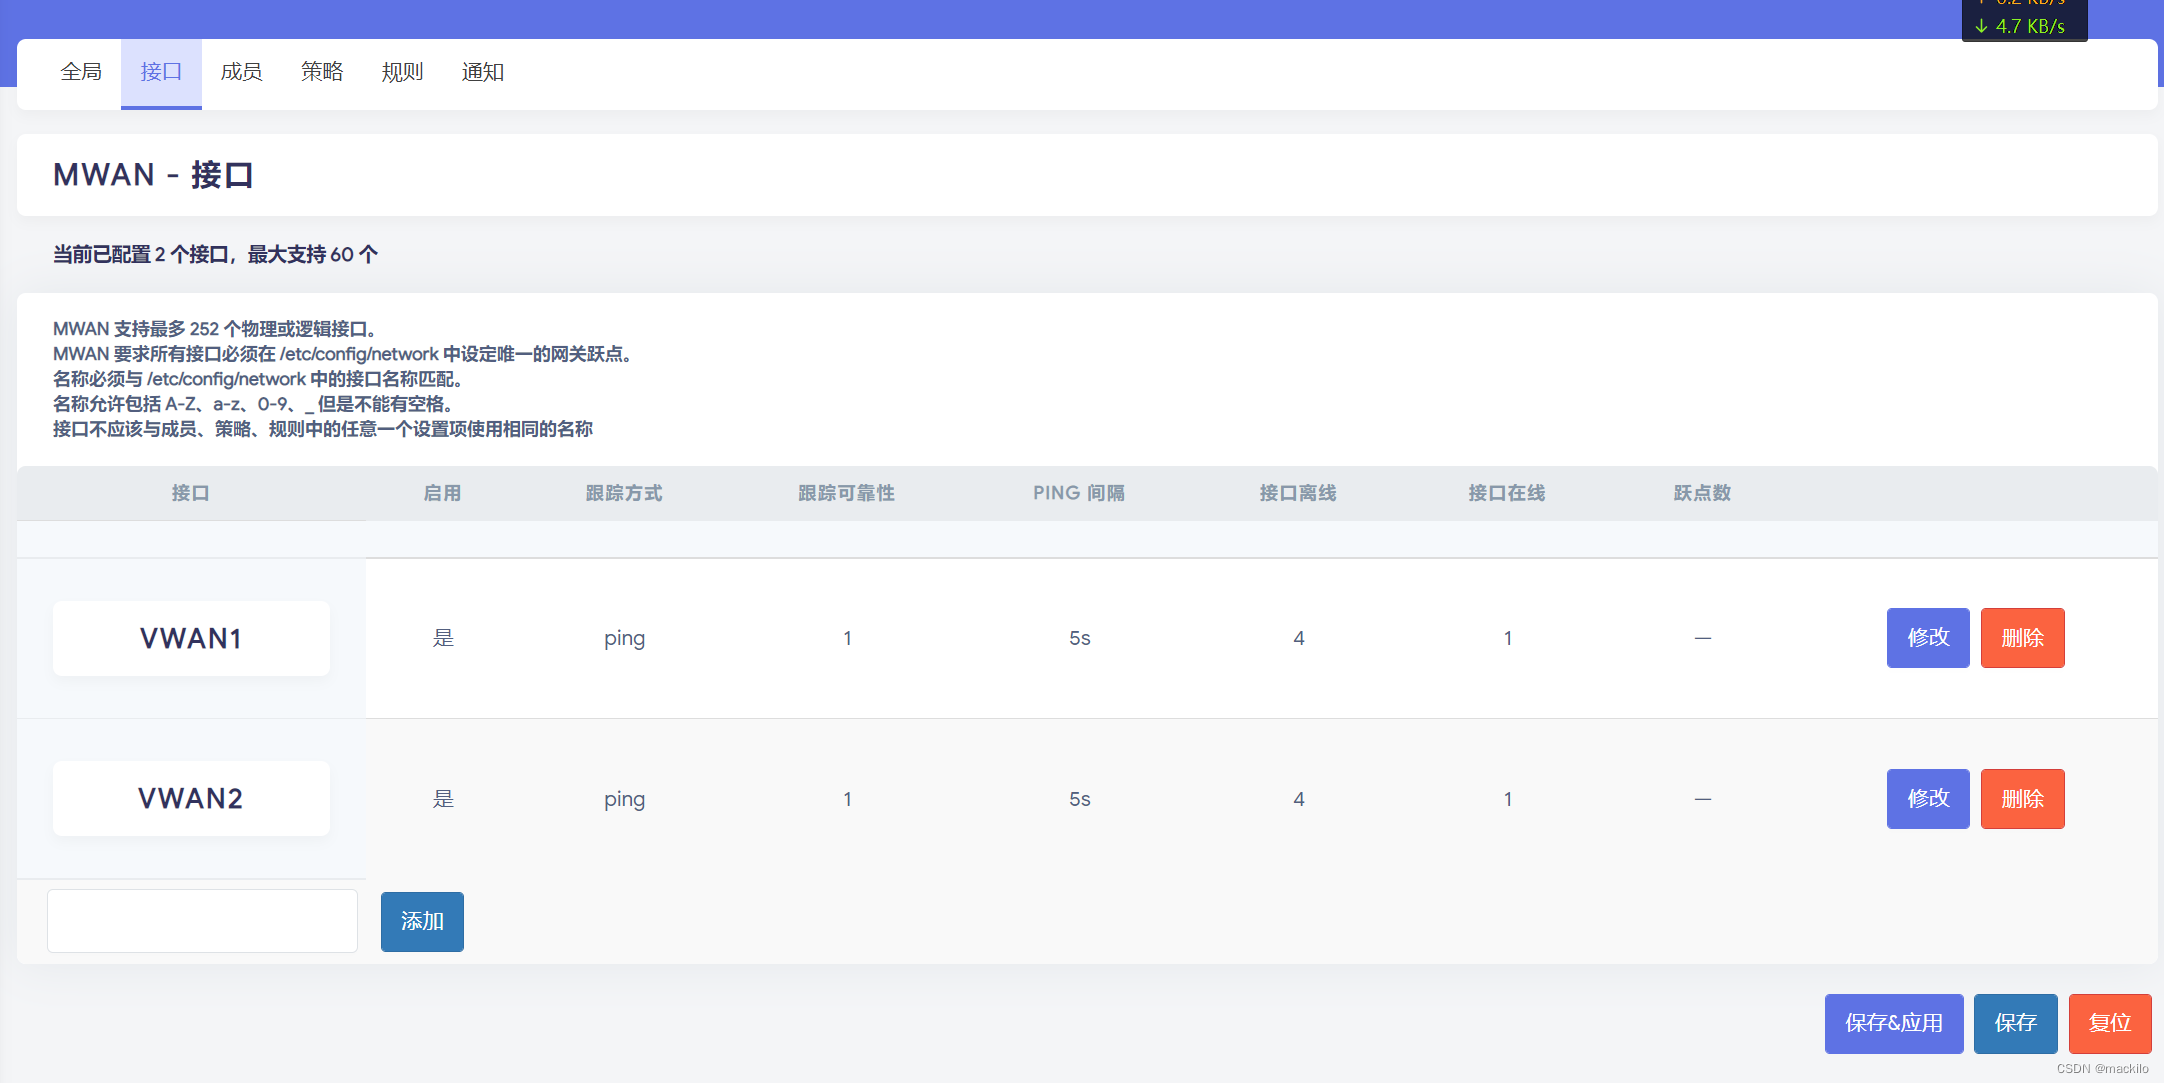The width and height of the screenshot is (2164, 1083).
Task: Click the 保存 button
Action: pos(2015,1023)
